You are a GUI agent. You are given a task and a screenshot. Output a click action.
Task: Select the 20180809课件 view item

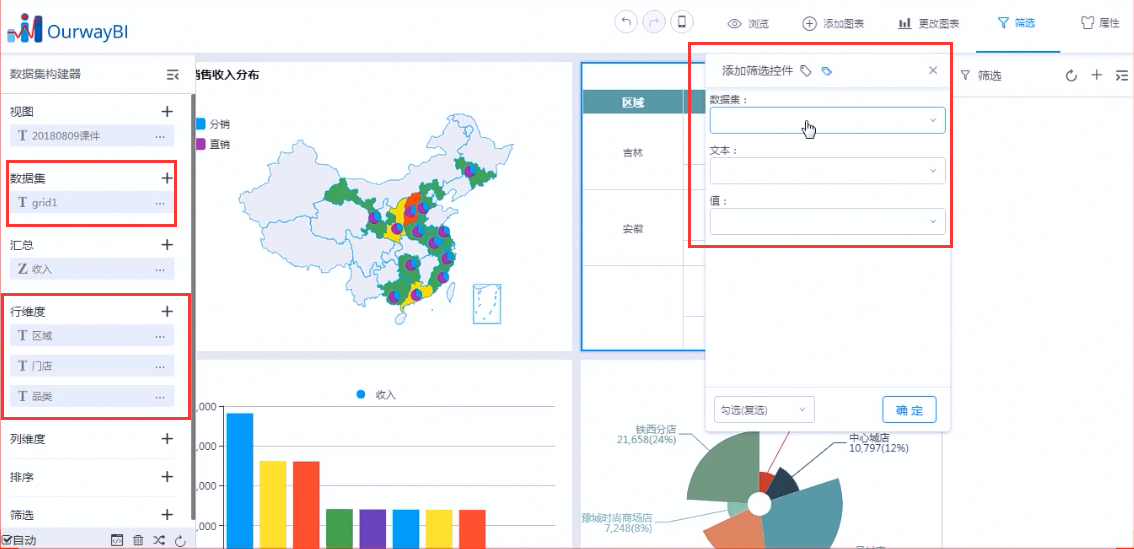click(x=92, y=135)
